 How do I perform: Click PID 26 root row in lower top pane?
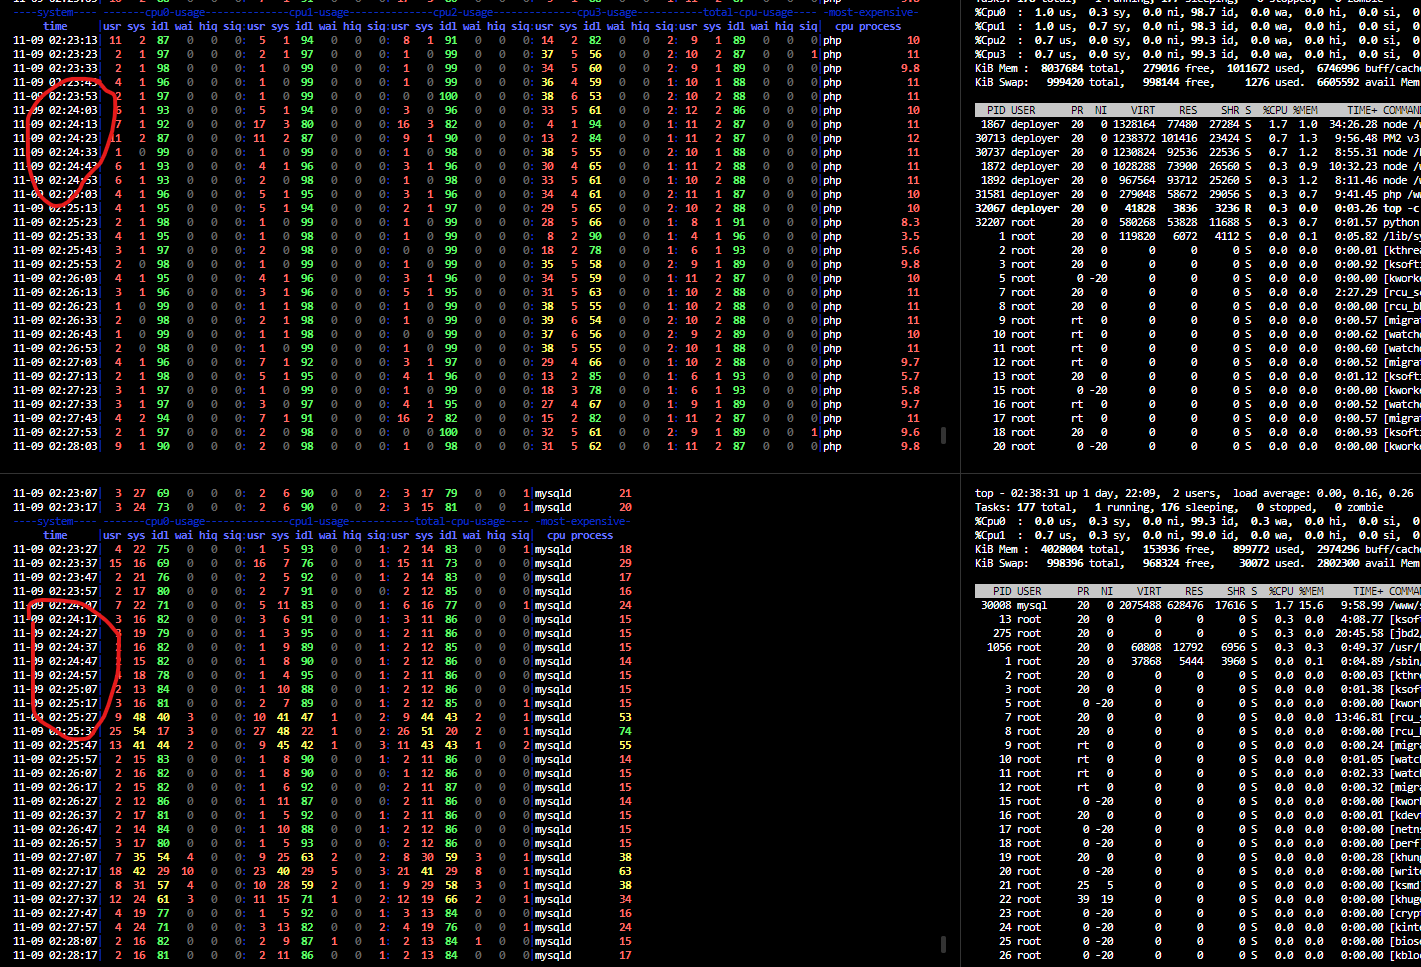[1198, 955]
